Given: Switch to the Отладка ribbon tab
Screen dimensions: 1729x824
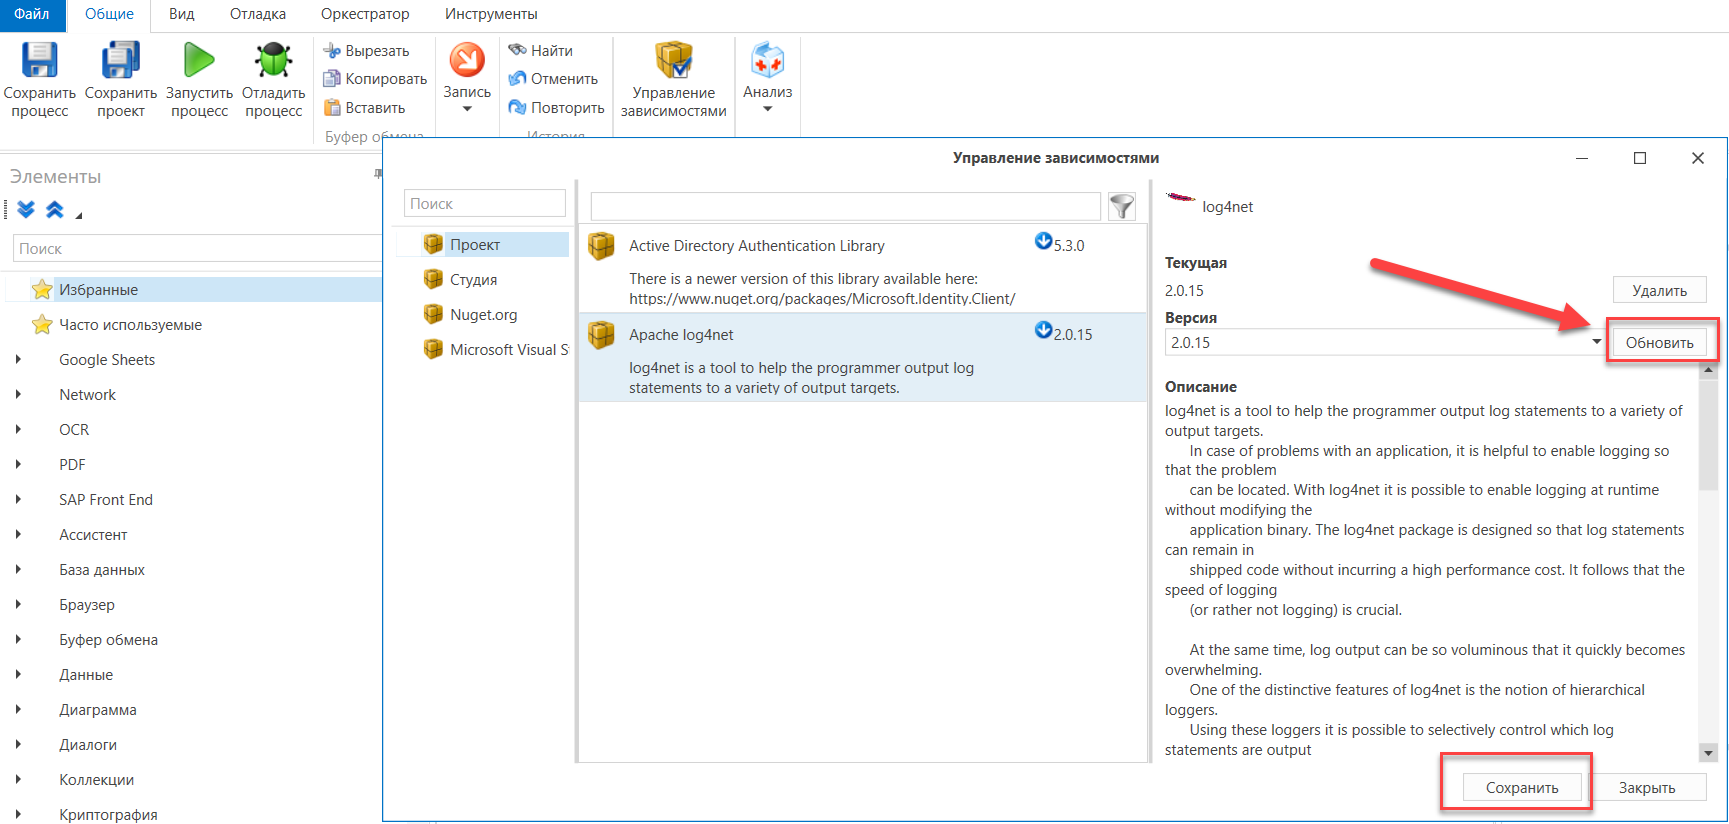Looking at the screenshot, I should click(257, 14).
